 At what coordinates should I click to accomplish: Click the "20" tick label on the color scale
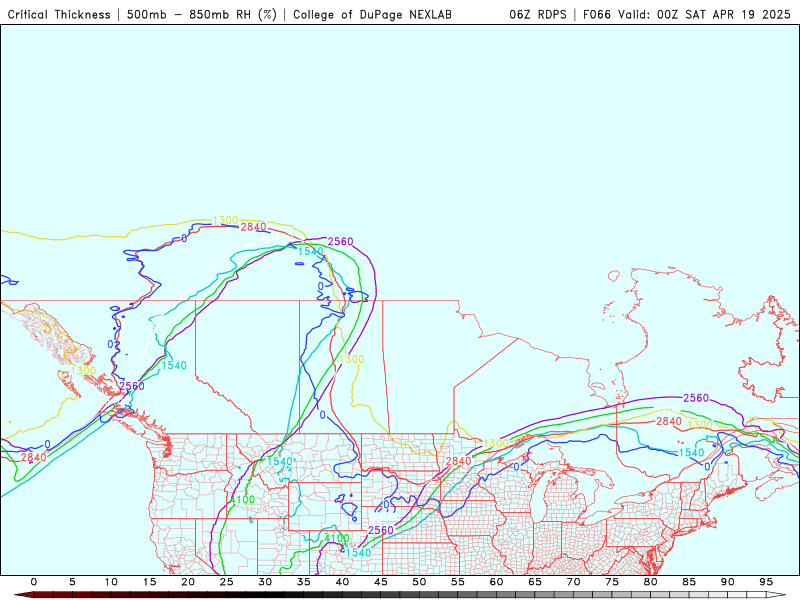click(188, 582)
